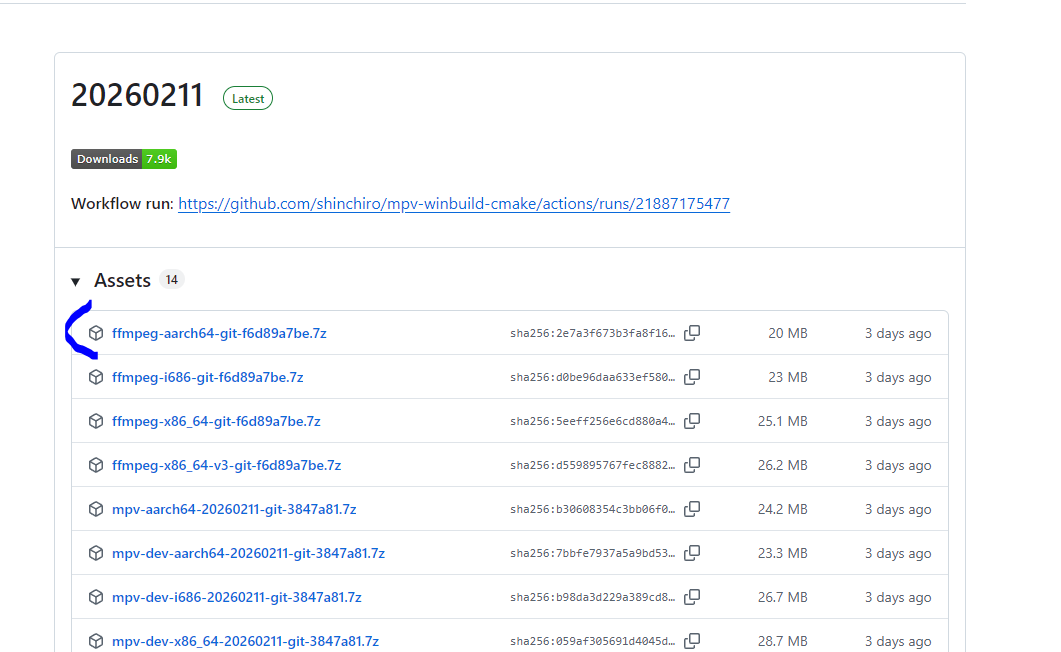Click package icon beside mpv-dev-i686-20260211-git-3847a81.7z

[96, 597]
